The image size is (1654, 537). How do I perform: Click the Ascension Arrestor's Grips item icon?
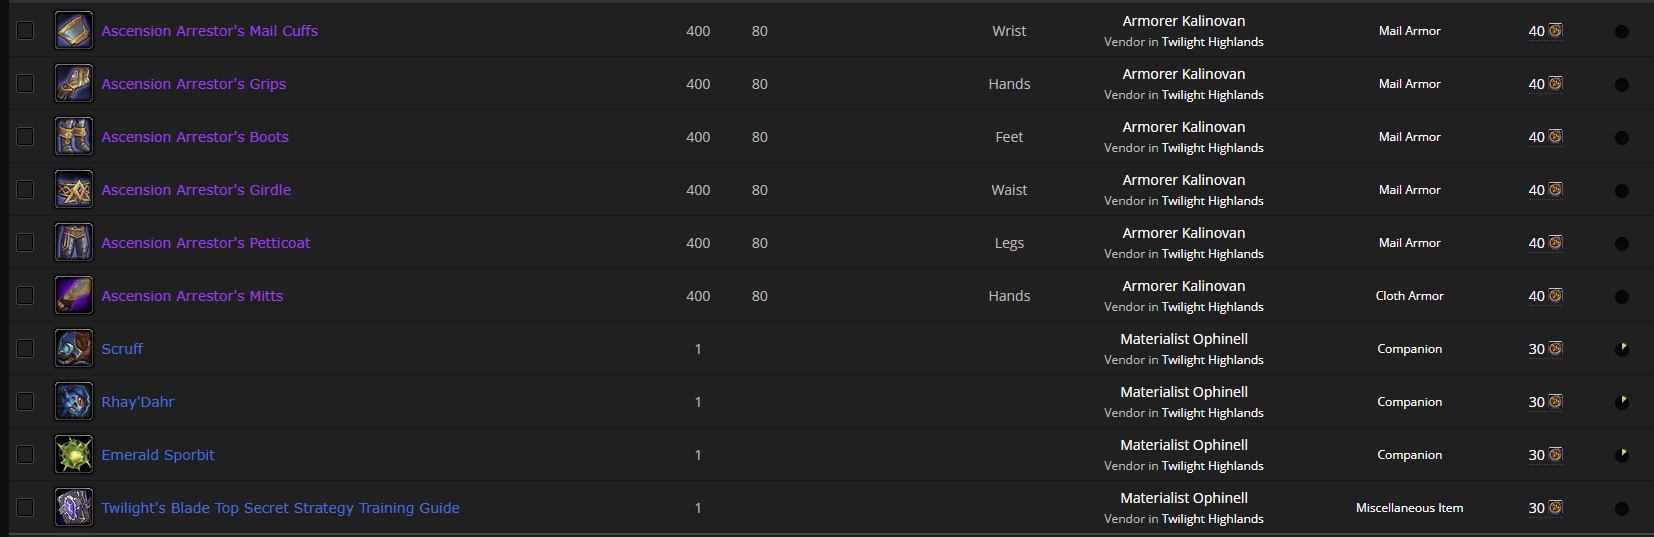coord(74,84)
